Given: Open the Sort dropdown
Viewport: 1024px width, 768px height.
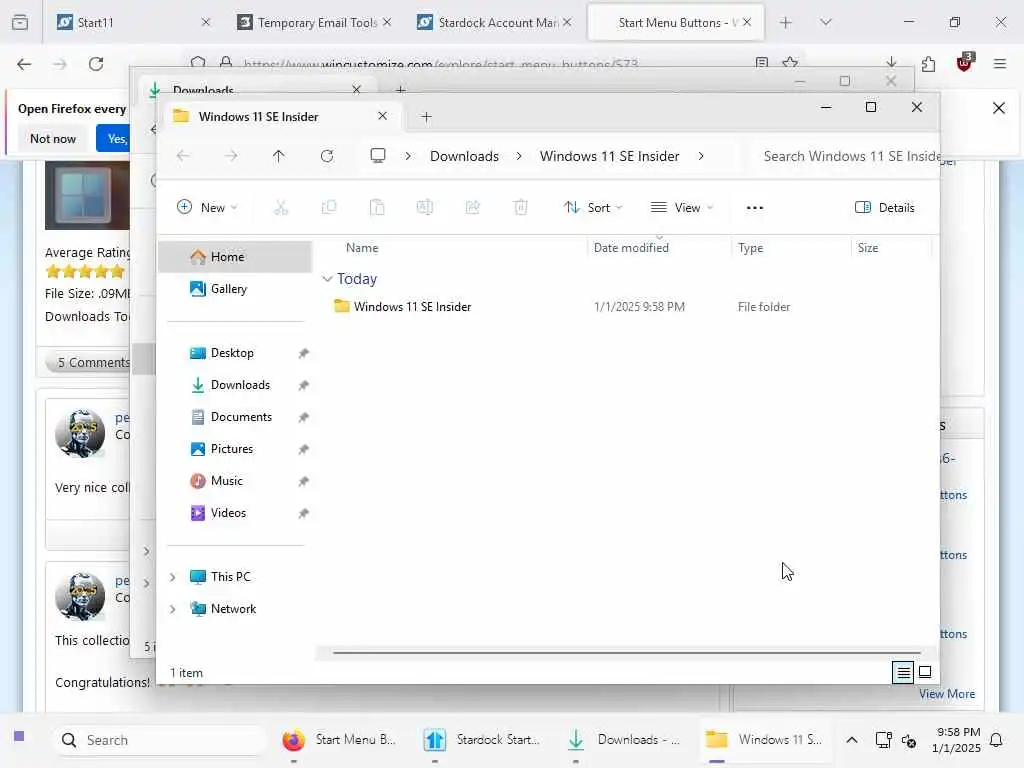Looking at the screenshot, I should point(593,208).
